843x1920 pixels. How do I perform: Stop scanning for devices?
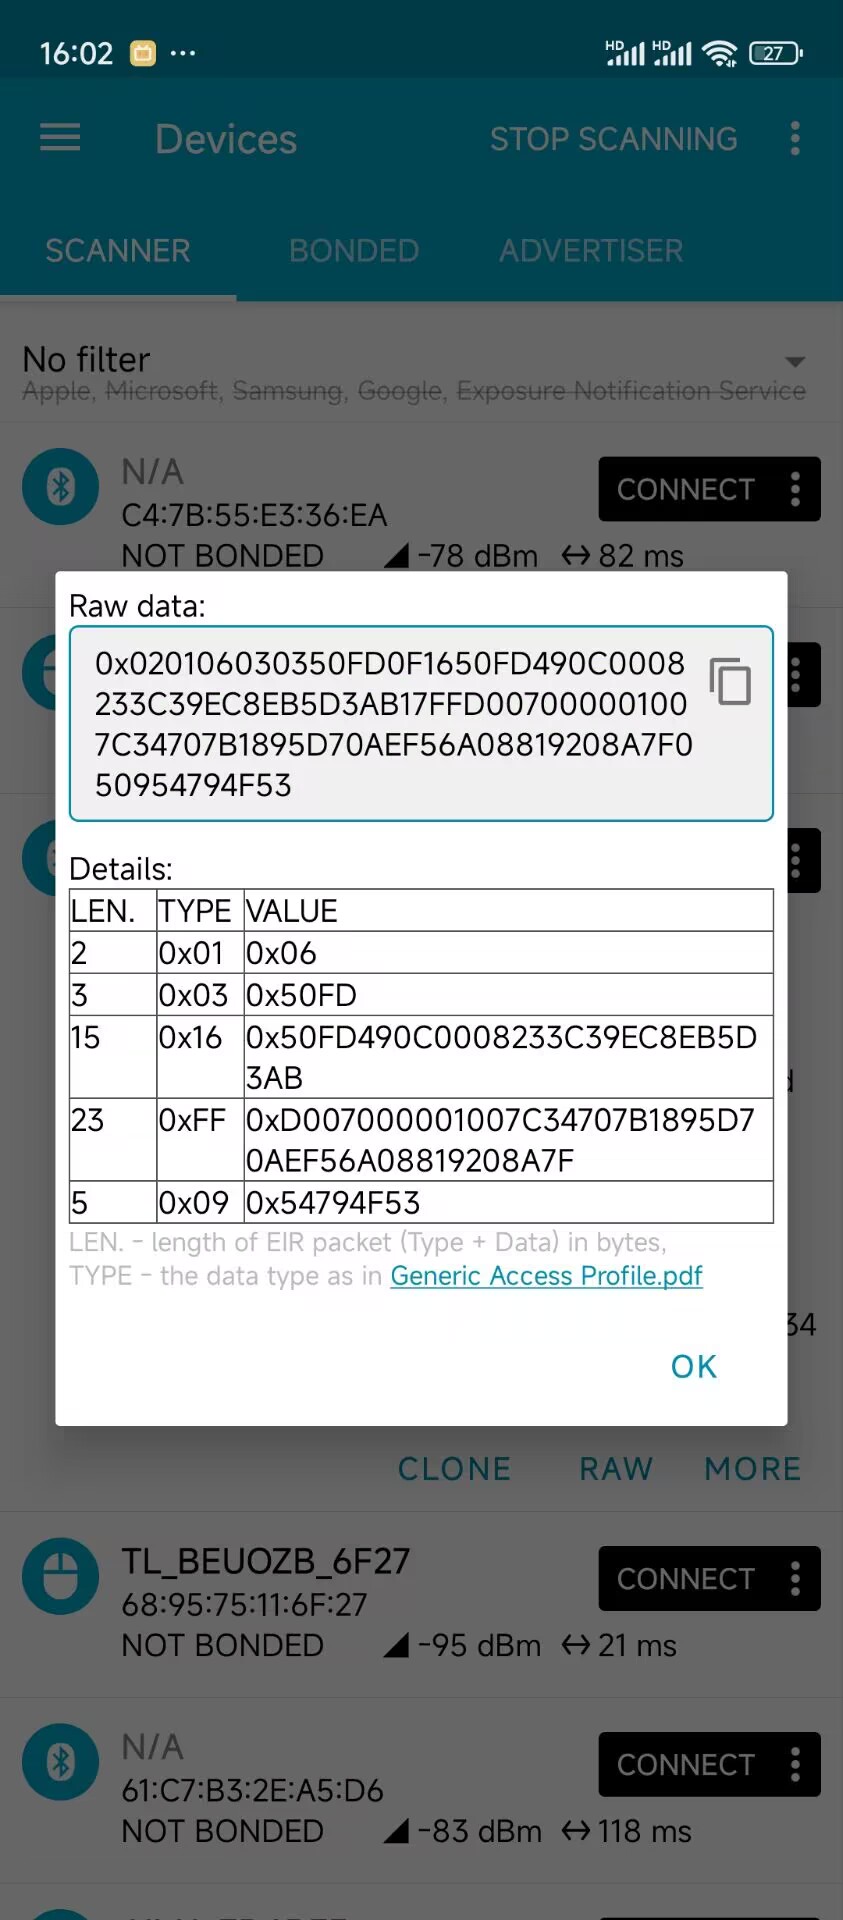[614, 139]
